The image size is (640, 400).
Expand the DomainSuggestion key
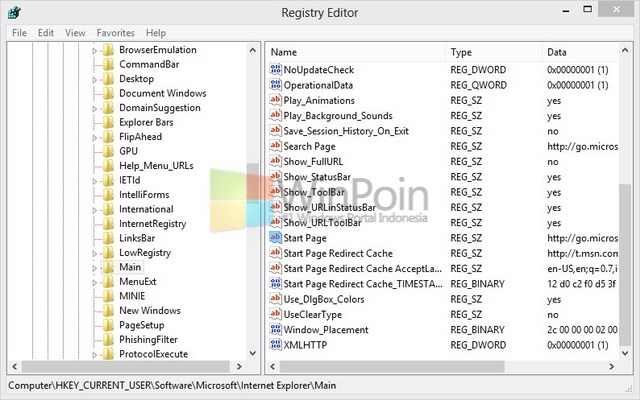click(95, 109)
